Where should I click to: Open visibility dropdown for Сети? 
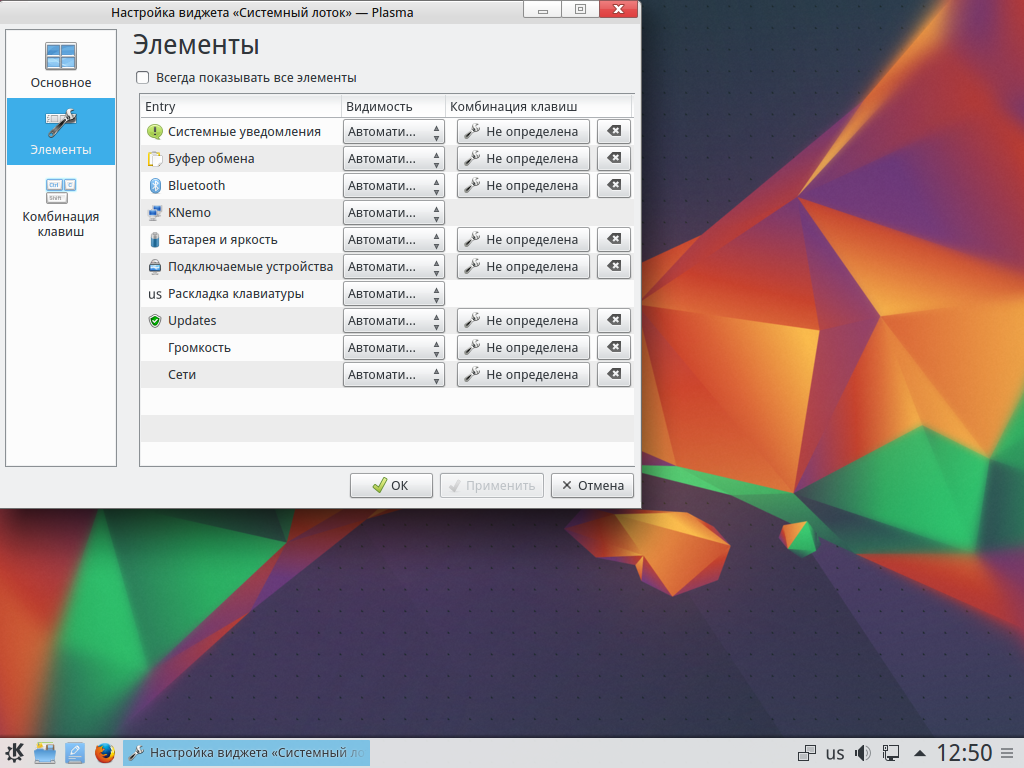point(394,374)
